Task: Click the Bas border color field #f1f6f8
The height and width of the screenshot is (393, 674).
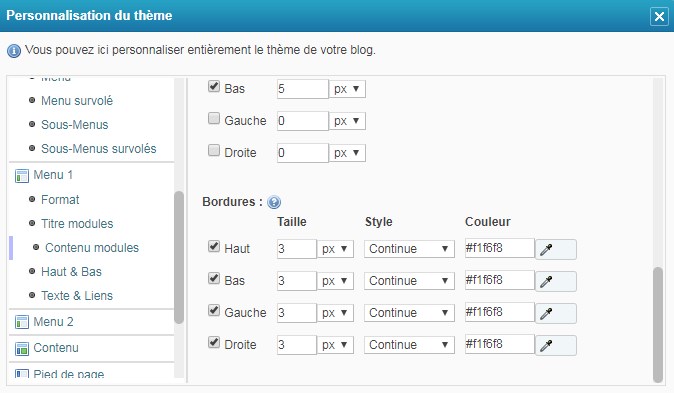Action: (x=499, y=280)
